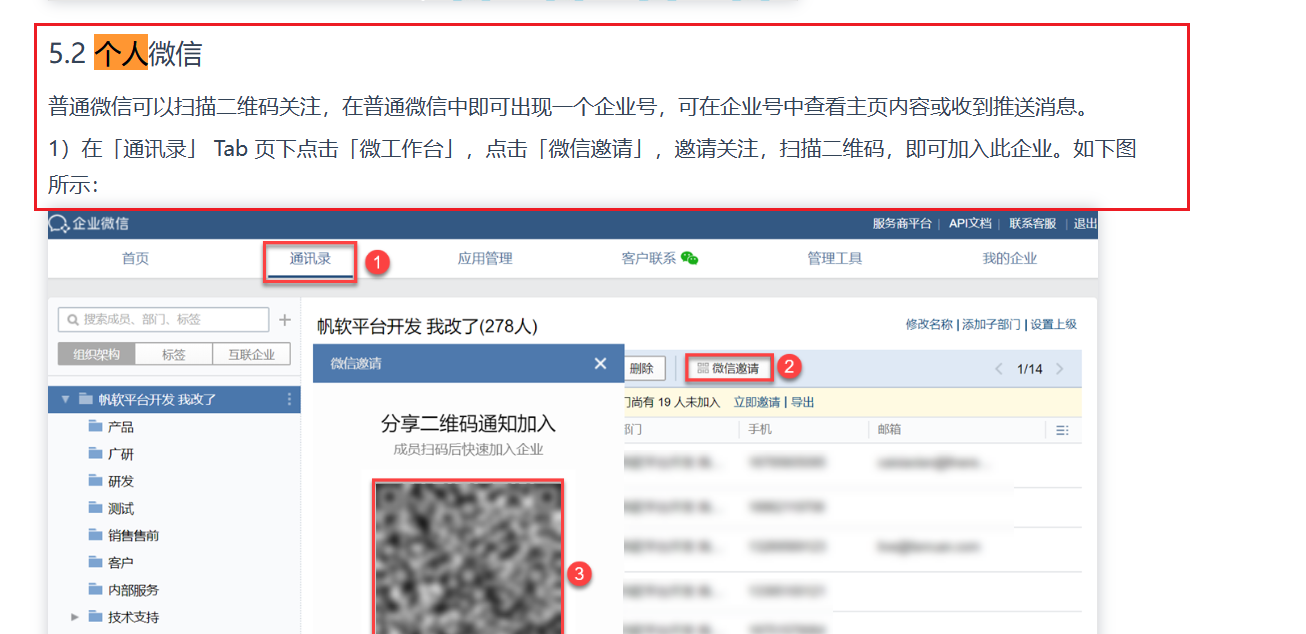Image resolution: width=1306 pixels, height=634 pixels.
Task: Click the 企业微信 logo in the header
Action: tap(89, 223)
